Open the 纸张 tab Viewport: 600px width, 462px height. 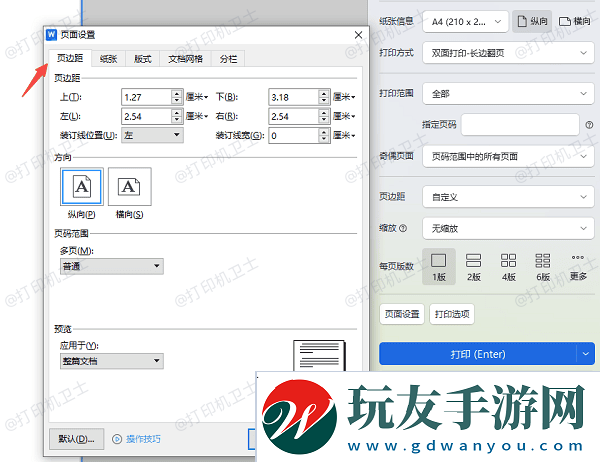click(x=108, y=59)
